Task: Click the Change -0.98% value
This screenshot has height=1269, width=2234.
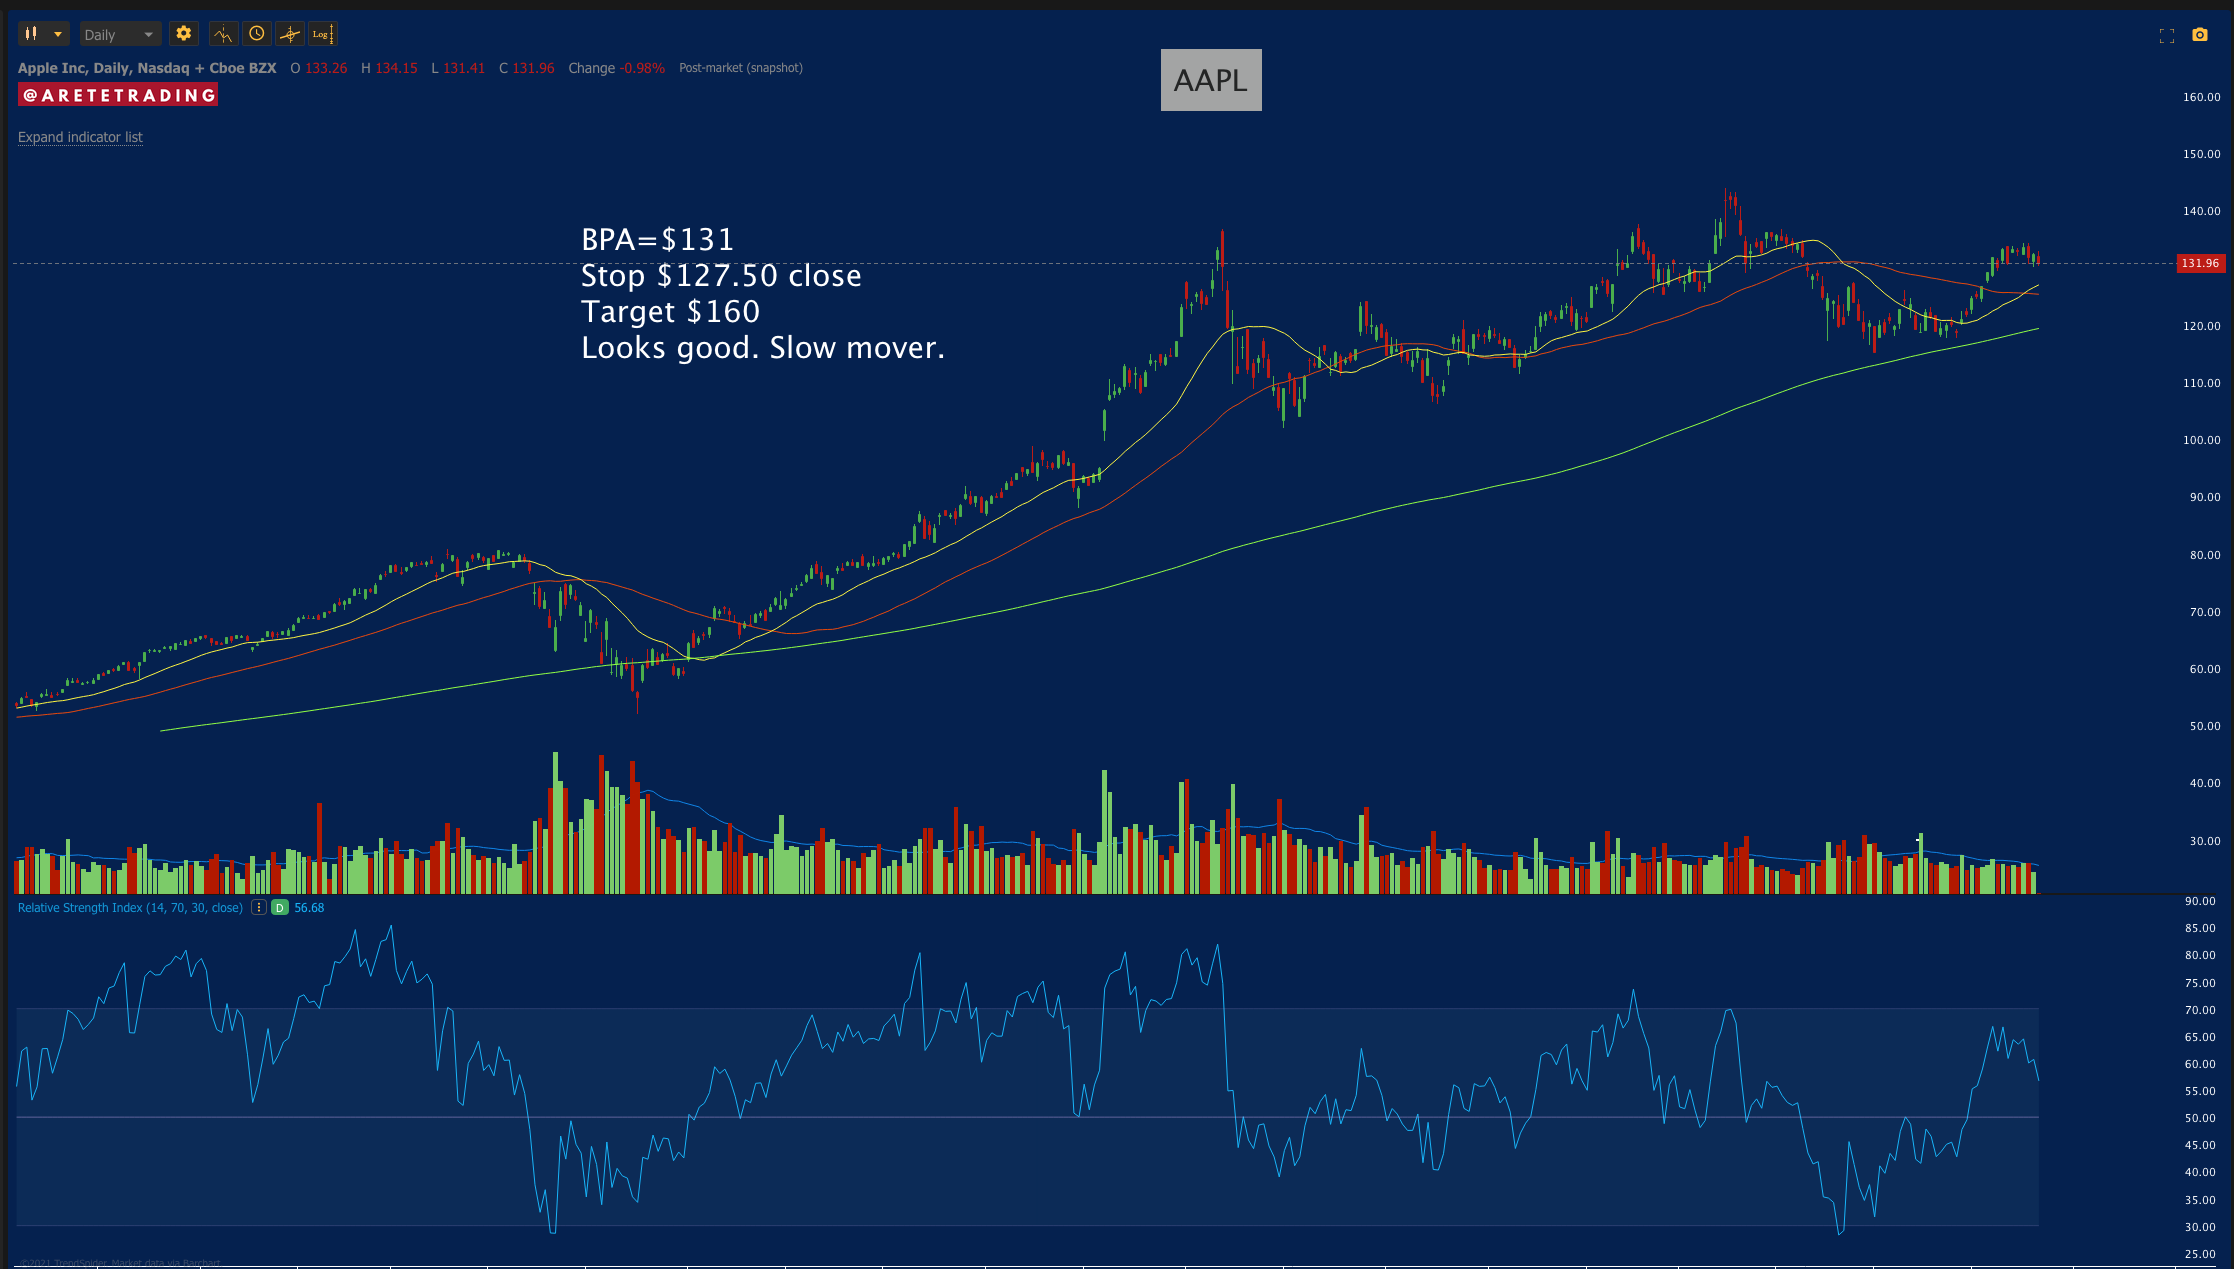Action: tap(616, 68)
